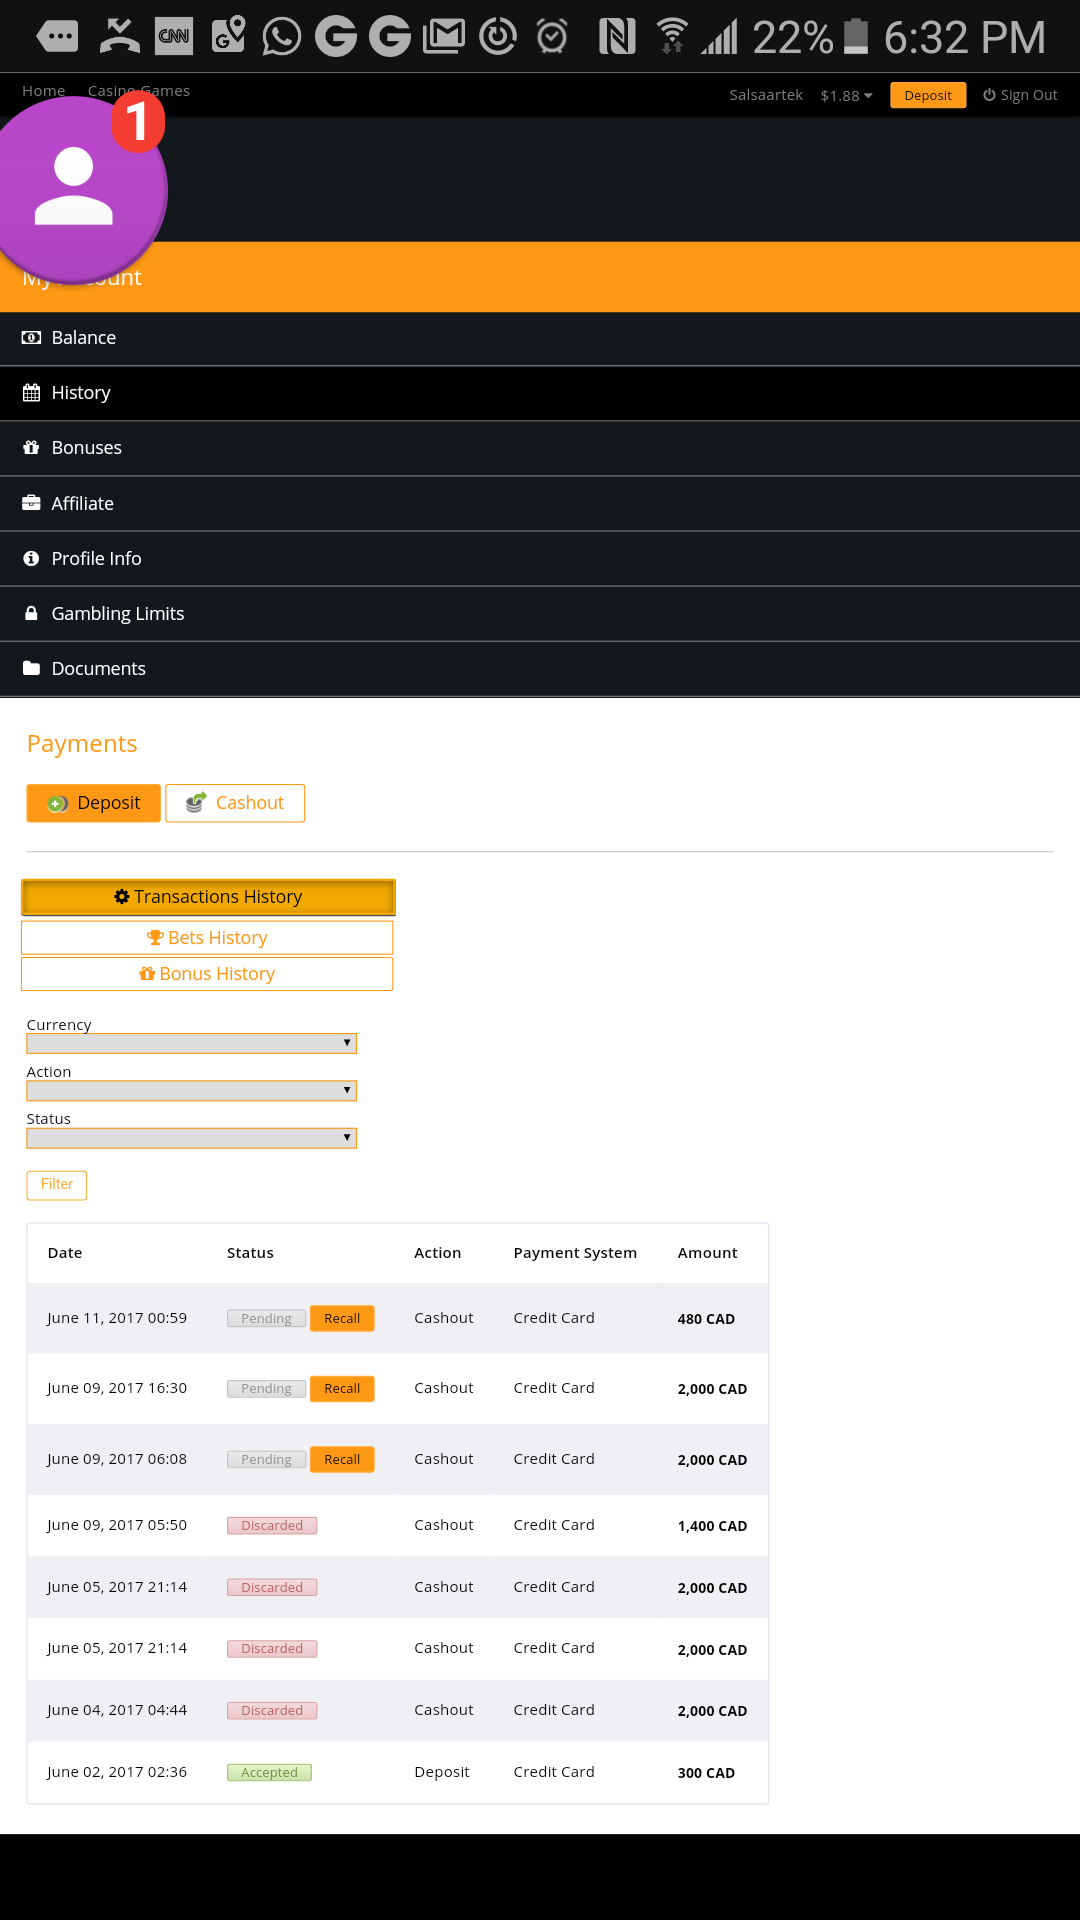Open Gambling Limits settings
The width and height of the screenshot is (1080, 1920).
pyautogui.click(x=540, y=613)
